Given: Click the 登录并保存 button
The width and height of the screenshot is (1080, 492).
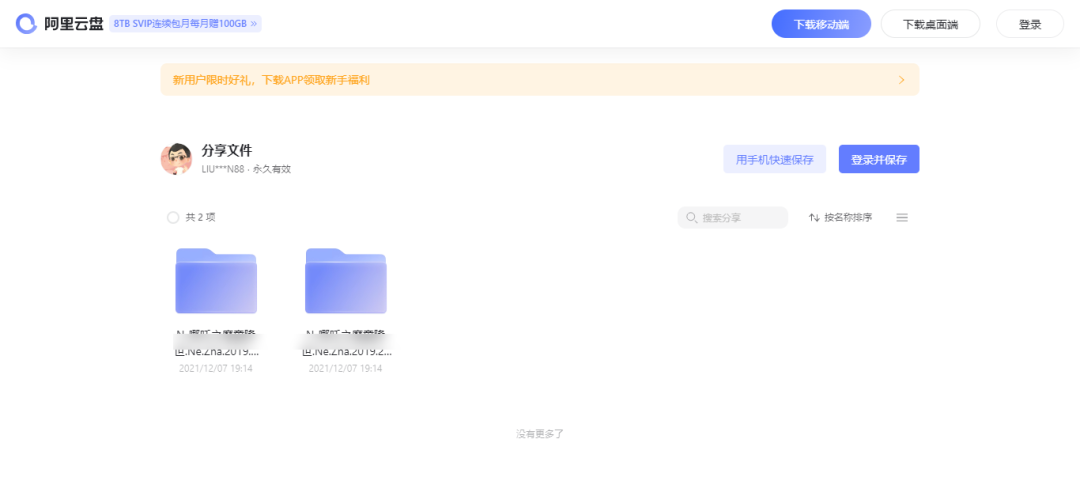Looking at the screenshot, I should point(878,159).
